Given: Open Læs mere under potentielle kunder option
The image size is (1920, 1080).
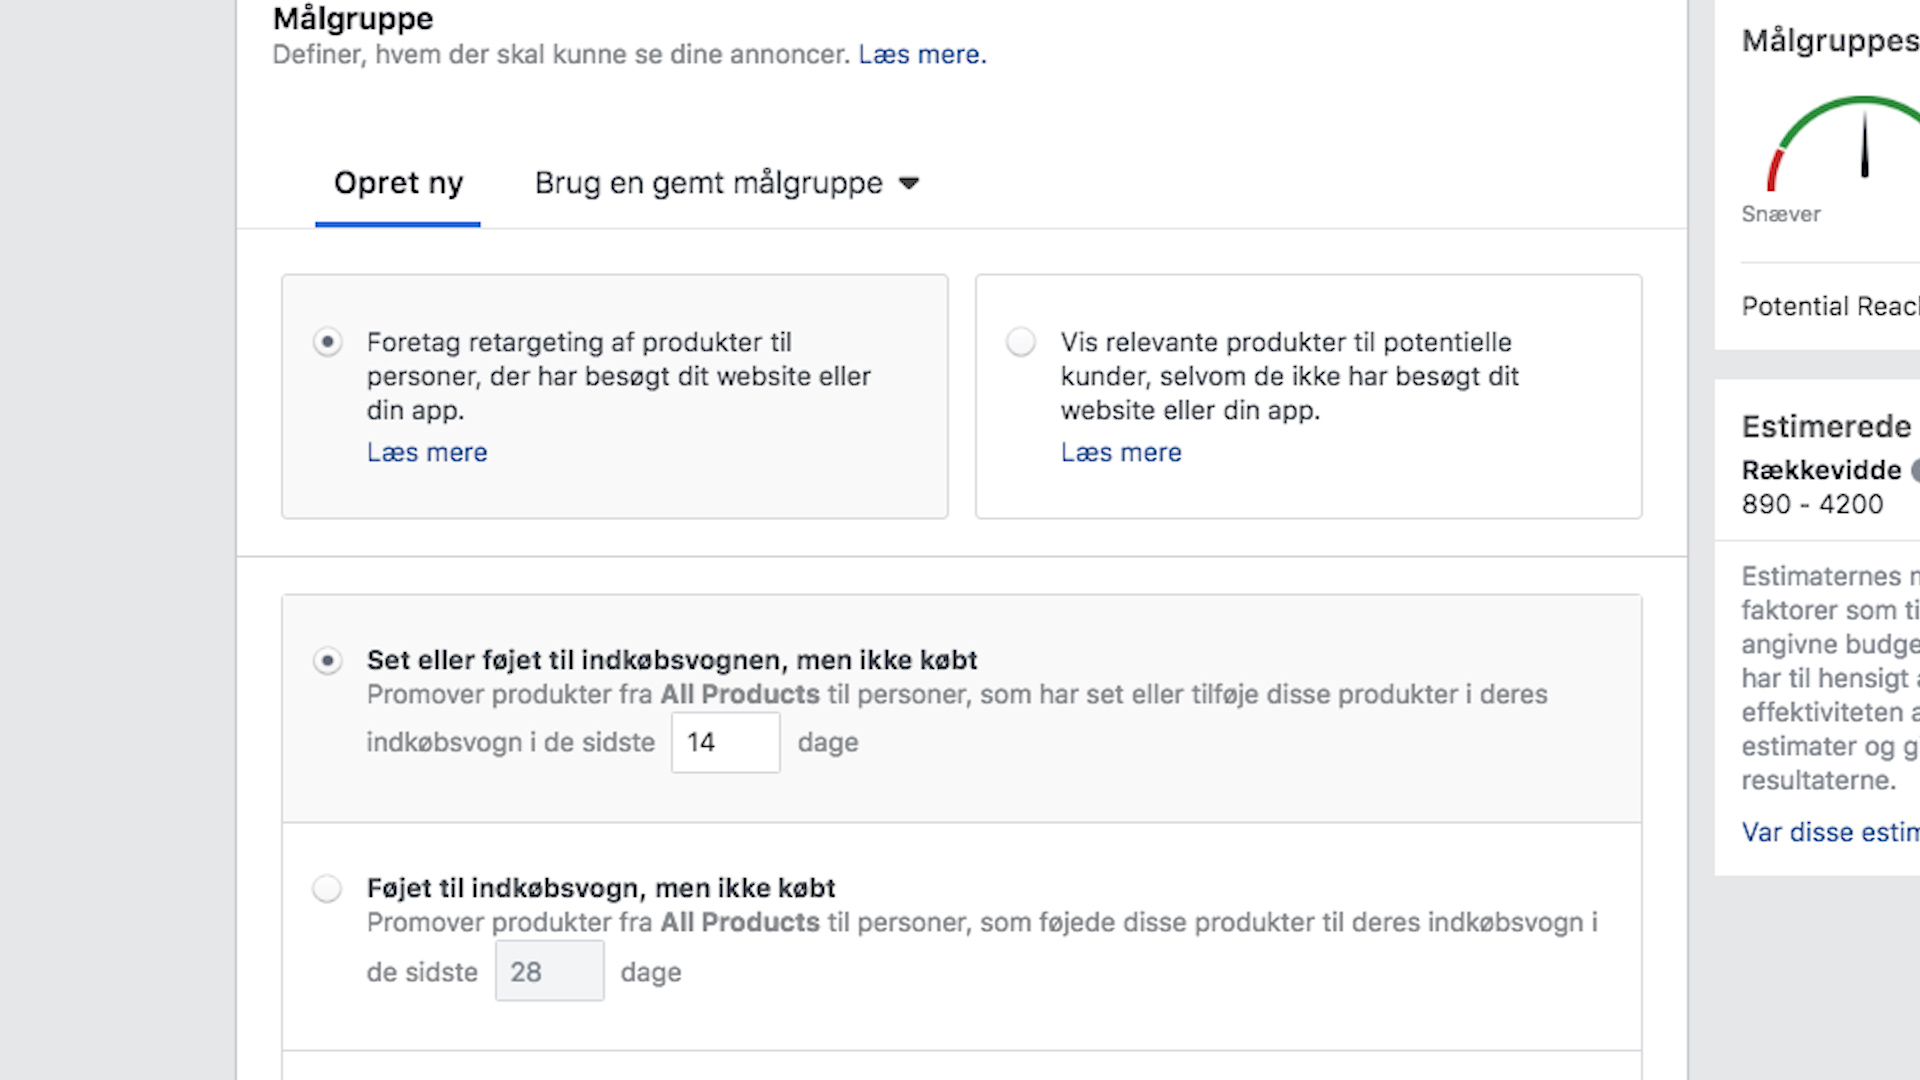Looking at the screenshot, I should click(1121, 452).
